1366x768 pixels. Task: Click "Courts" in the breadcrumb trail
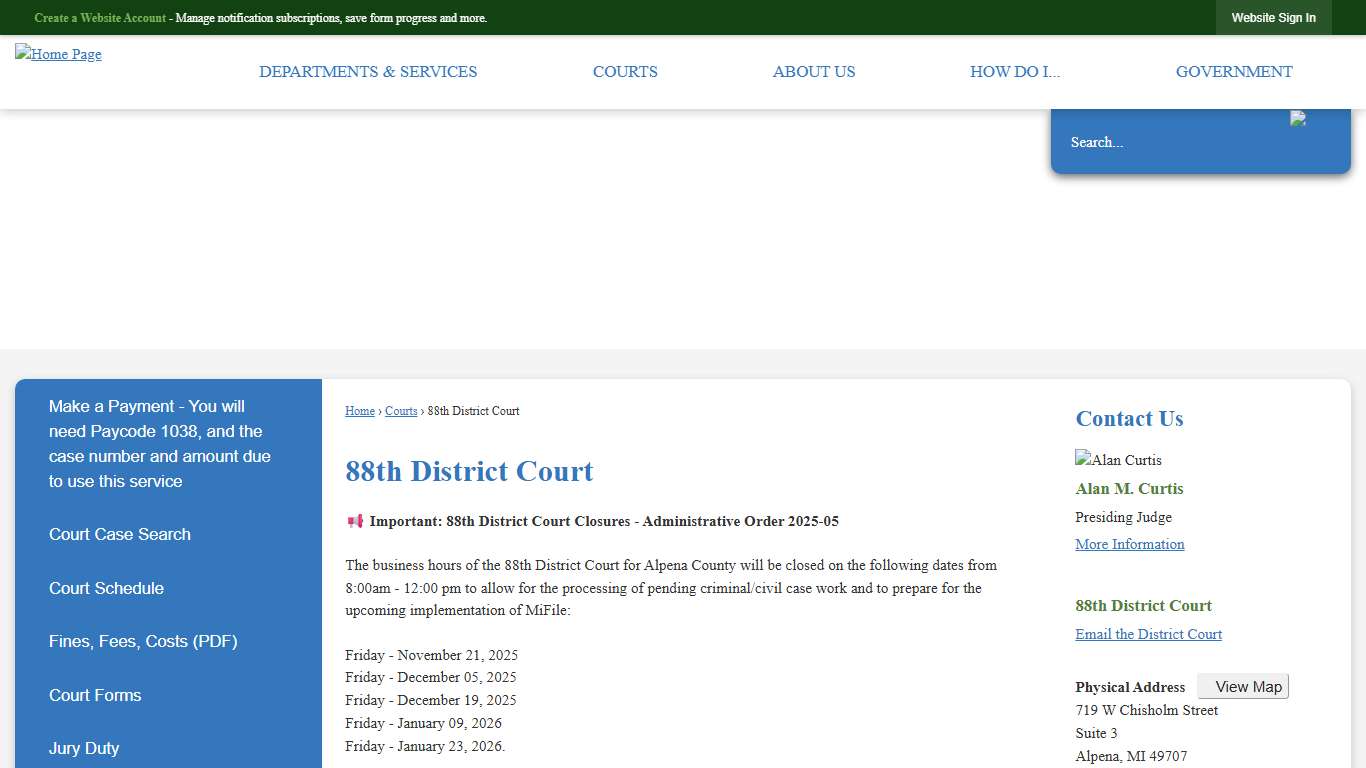click(x=400, y=411)
